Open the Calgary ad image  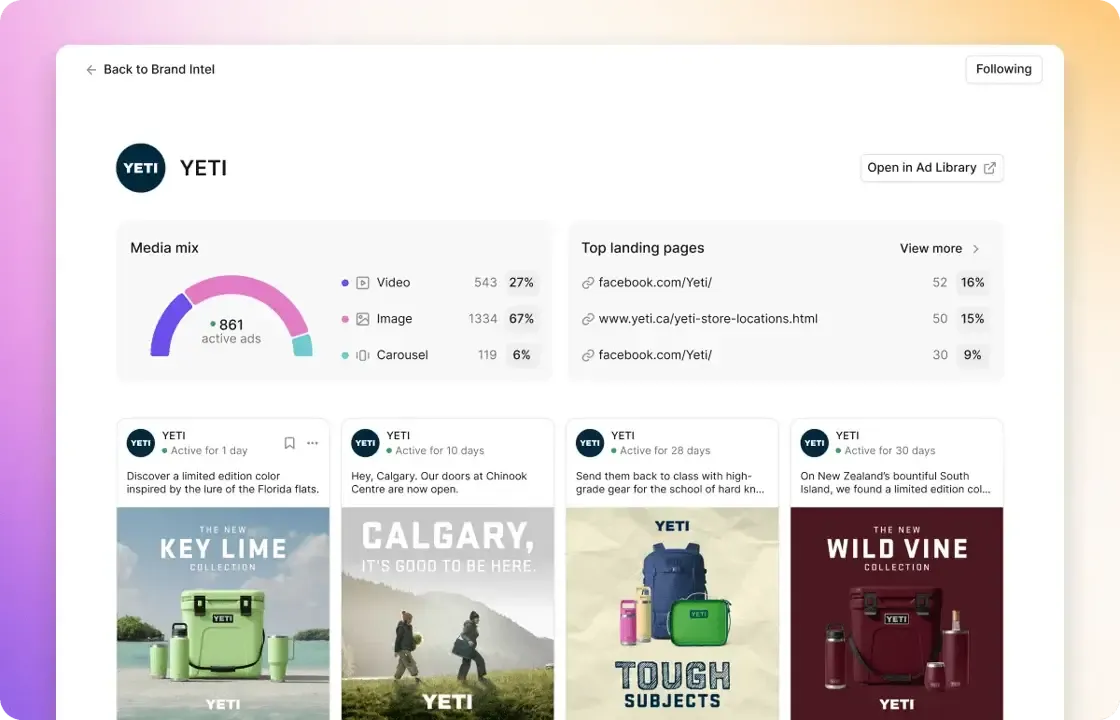pos(448,614)
